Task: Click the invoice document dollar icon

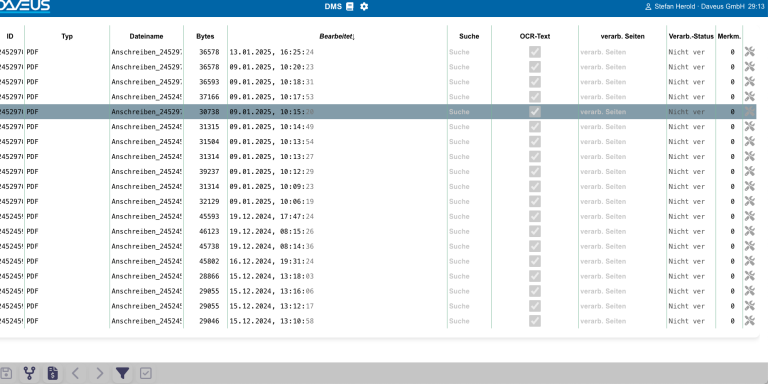Action: click(x=53, y=374)
